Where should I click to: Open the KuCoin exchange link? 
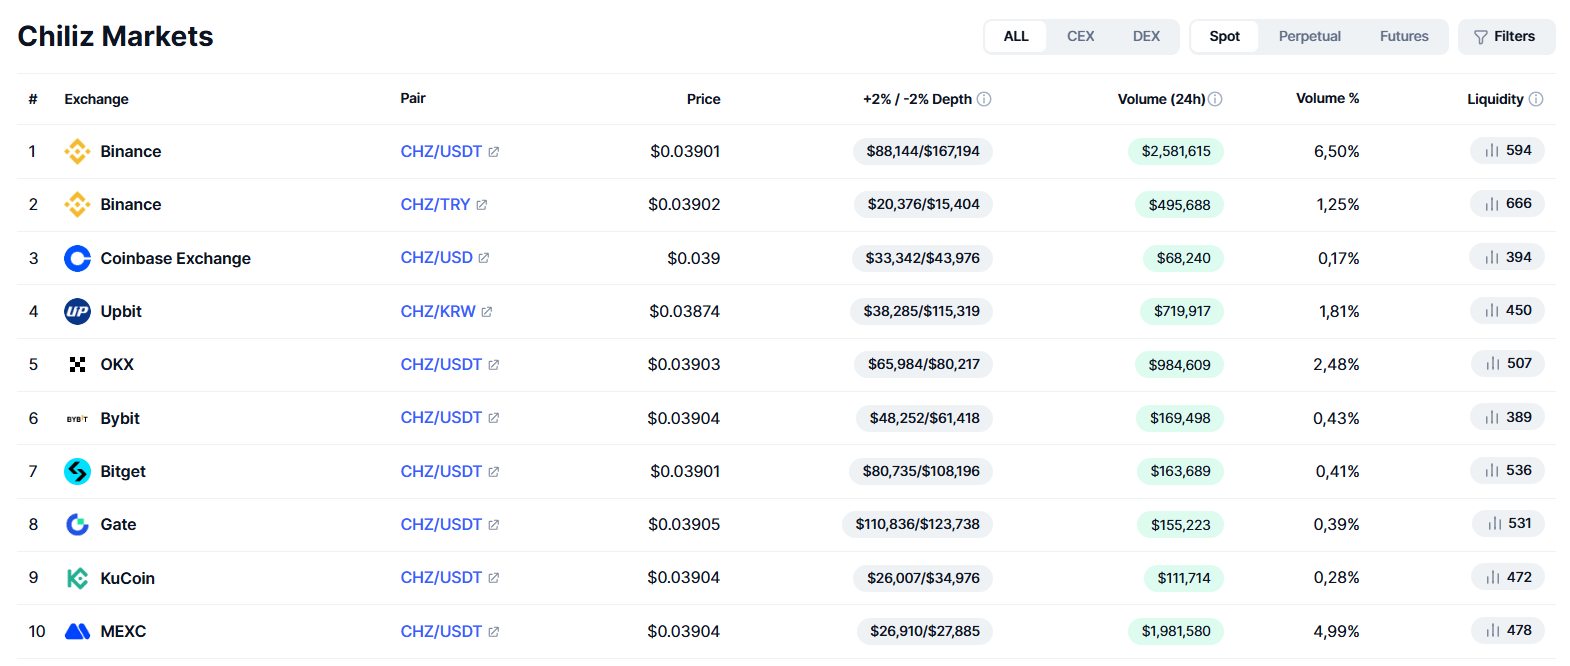point(127,578)
